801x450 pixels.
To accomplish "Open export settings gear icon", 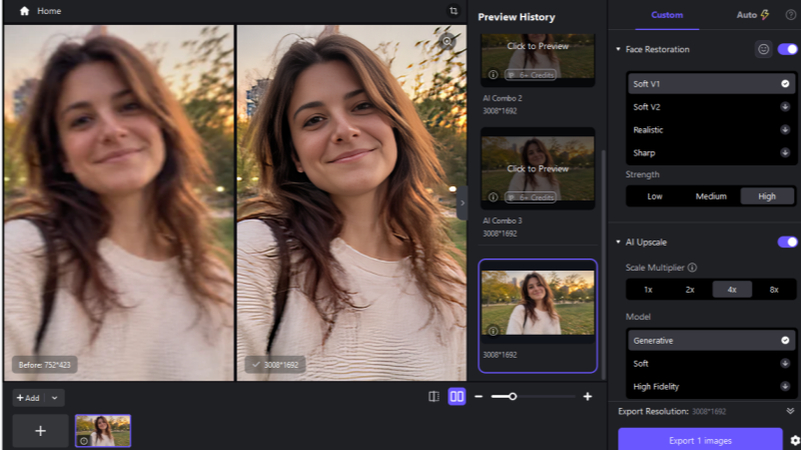I will click(x=795, y=440).
